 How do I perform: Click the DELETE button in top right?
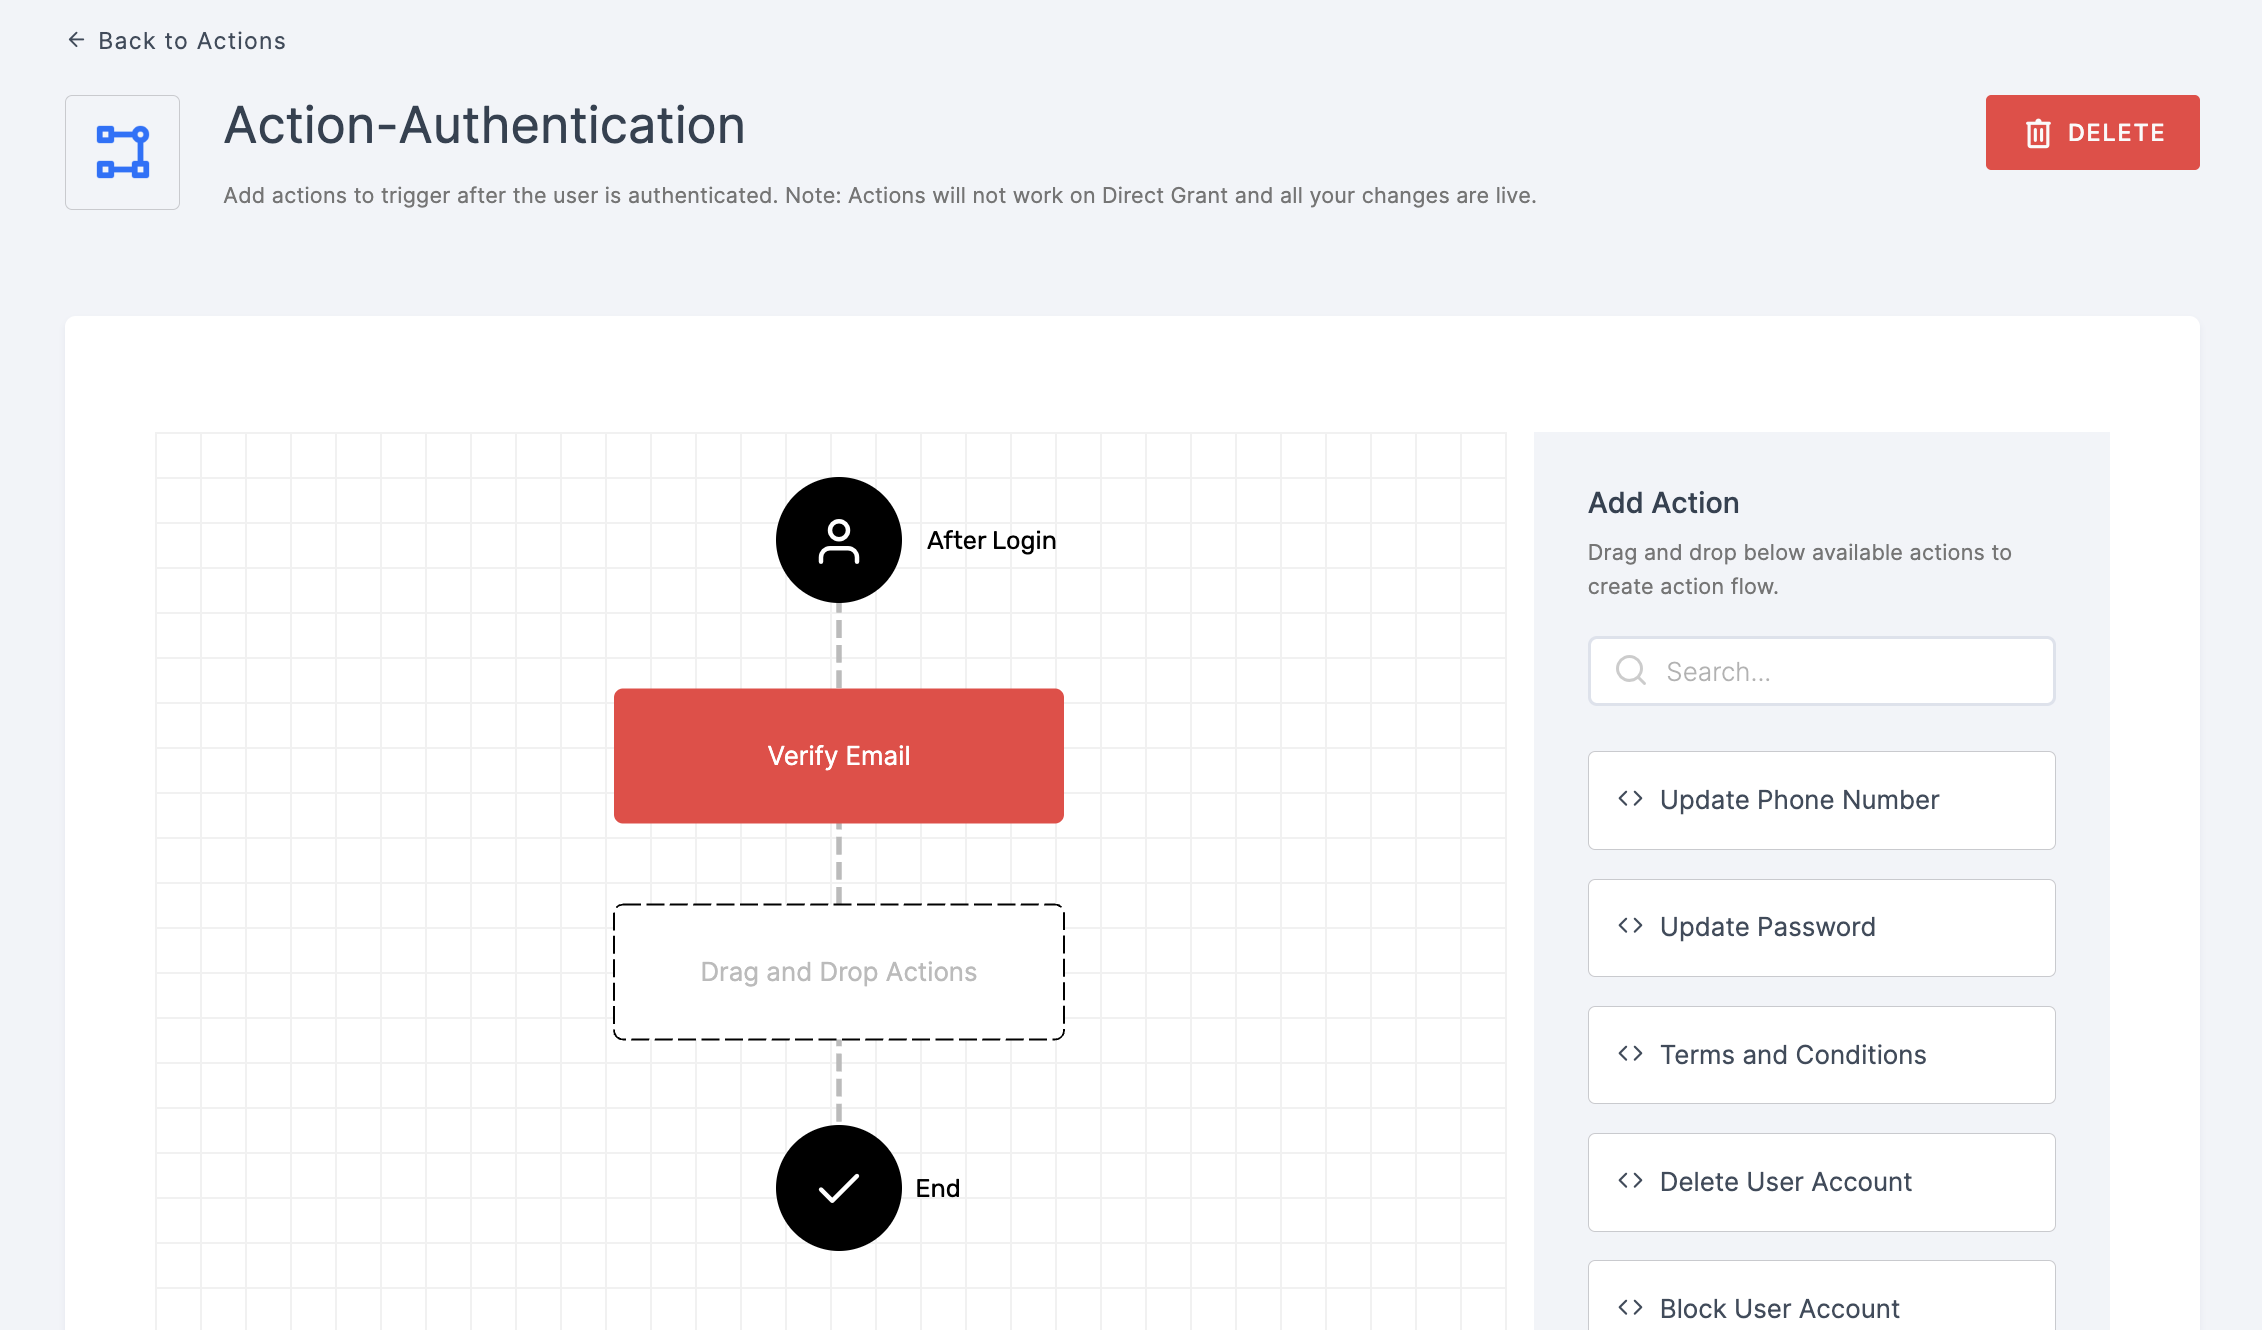point(2093,131)
